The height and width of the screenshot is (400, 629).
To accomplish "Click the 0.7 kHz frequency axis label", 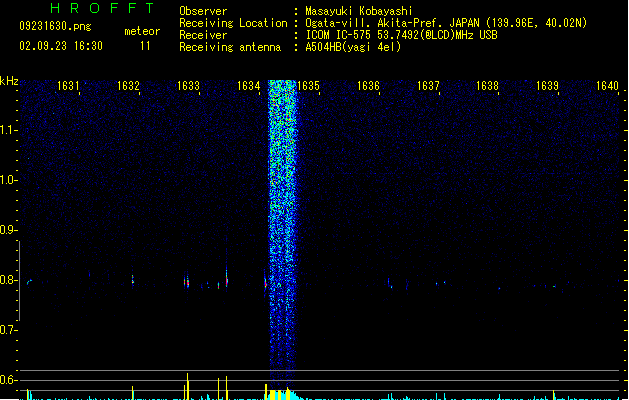I will tap(8, 330).
